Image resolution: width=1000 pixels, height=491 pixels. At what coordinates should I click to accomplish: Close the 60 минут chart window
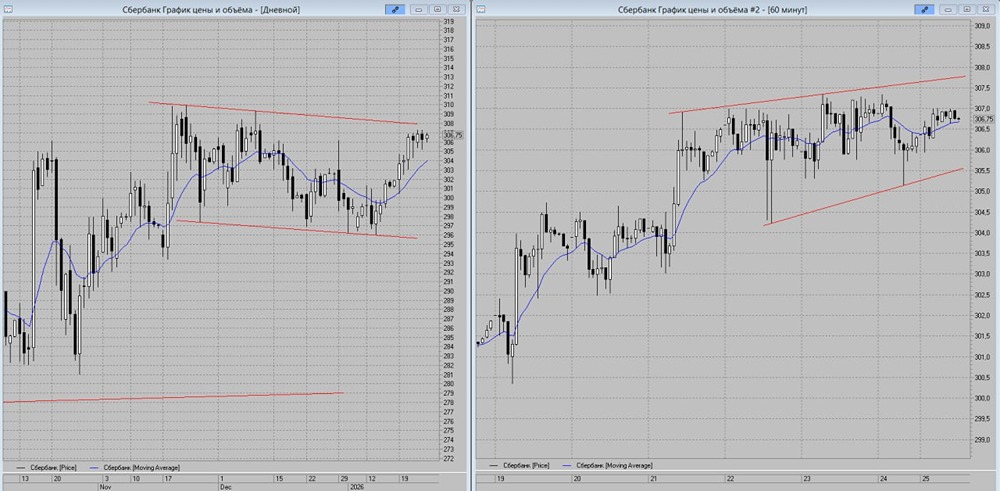[985, 9]
